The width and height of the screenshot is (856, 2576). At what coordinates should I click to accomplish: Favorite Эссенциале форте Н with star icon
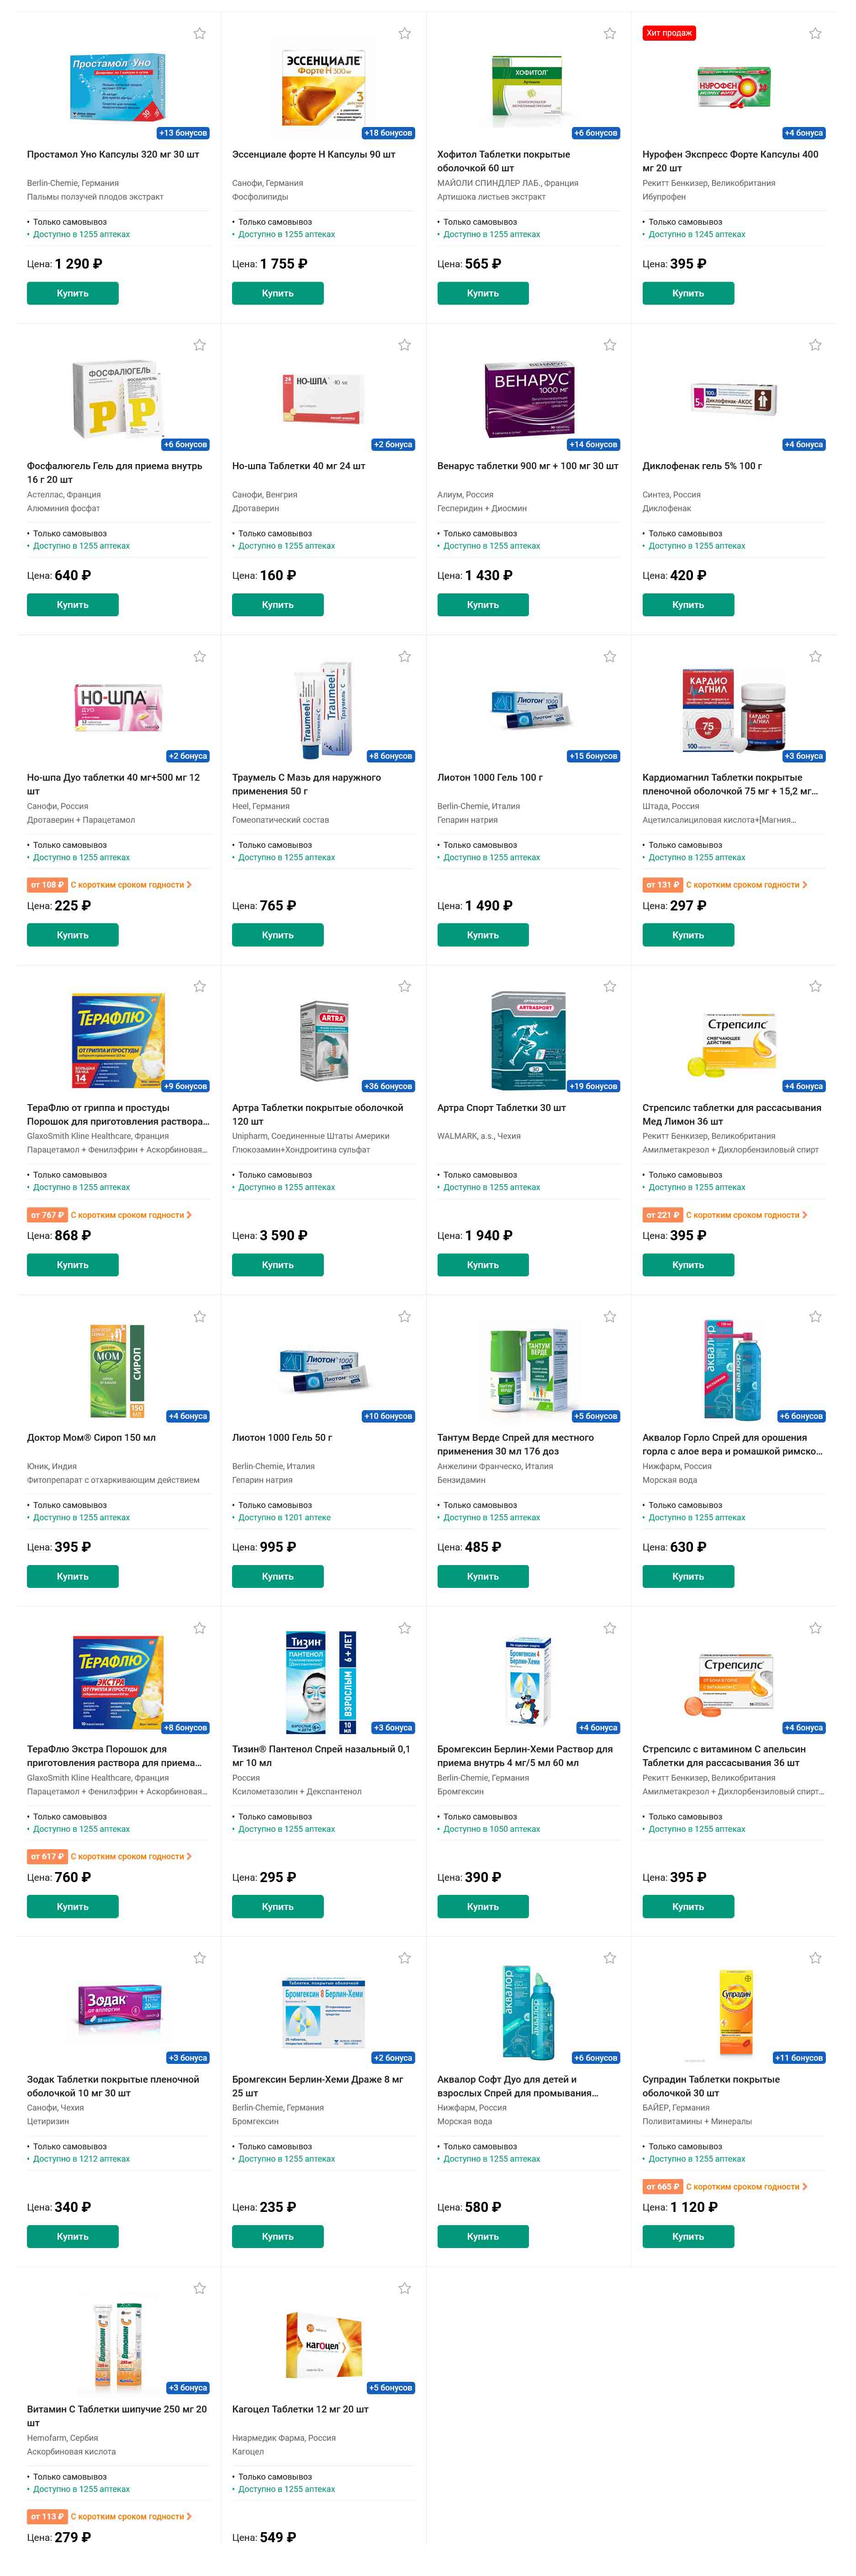pos(404,33)
